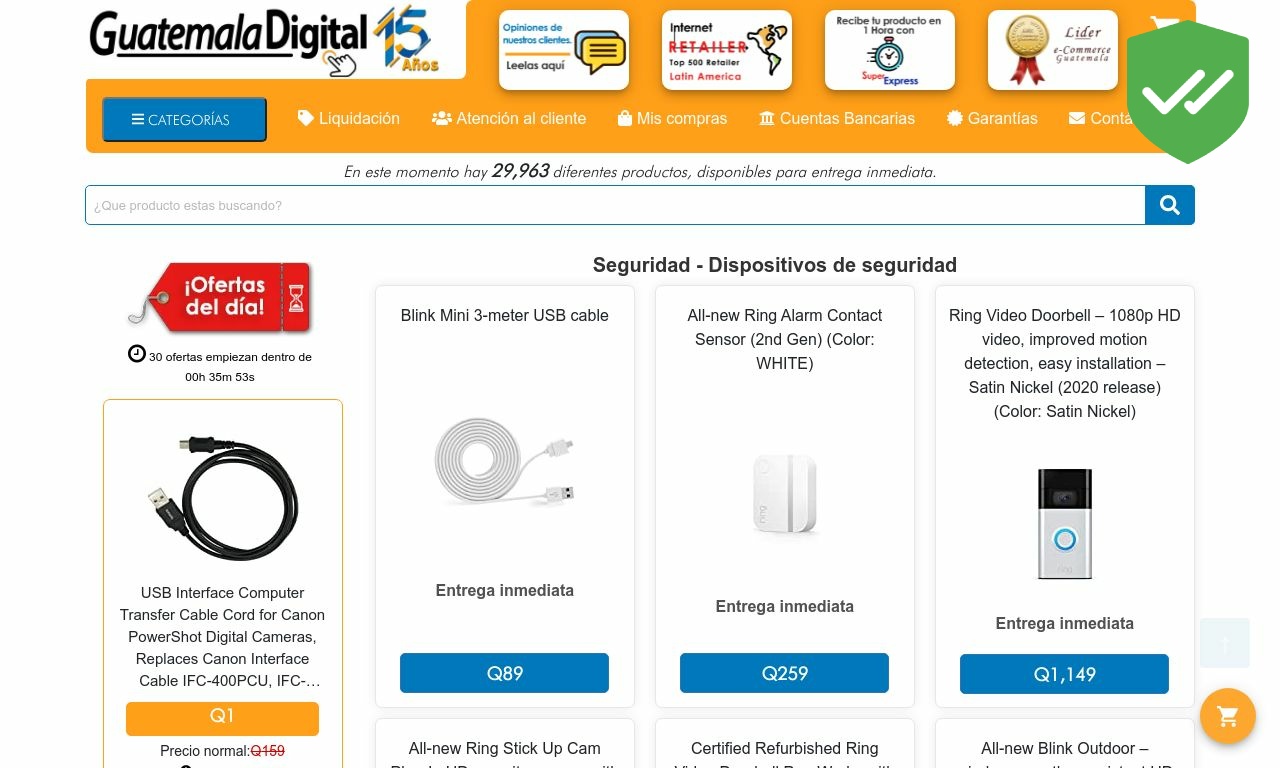Click the green security shield check icon

pyautogui.click(x=1188, y=92)
